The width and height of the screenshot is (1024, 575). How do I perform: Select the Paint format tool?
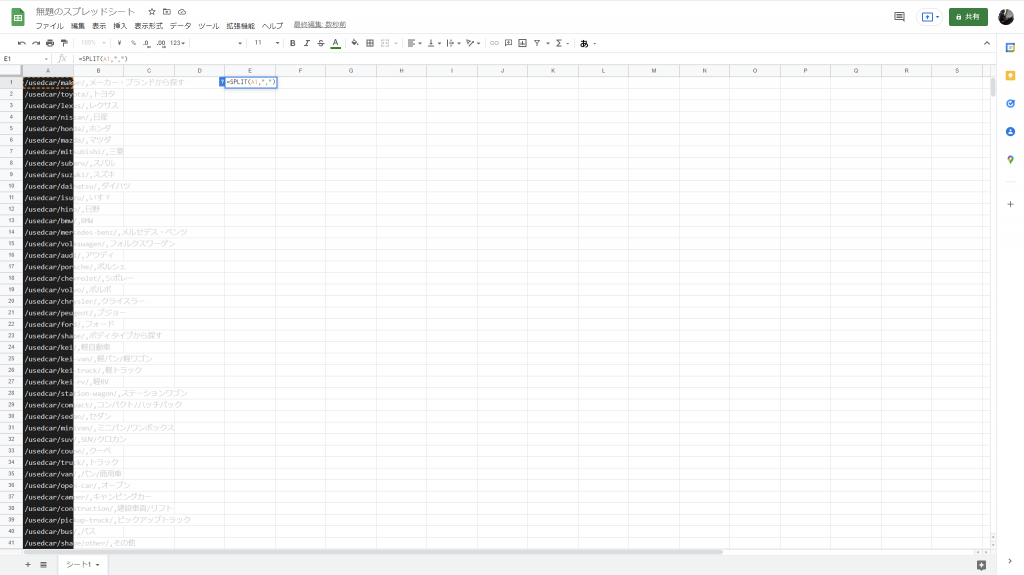click(x=64, y=43)
